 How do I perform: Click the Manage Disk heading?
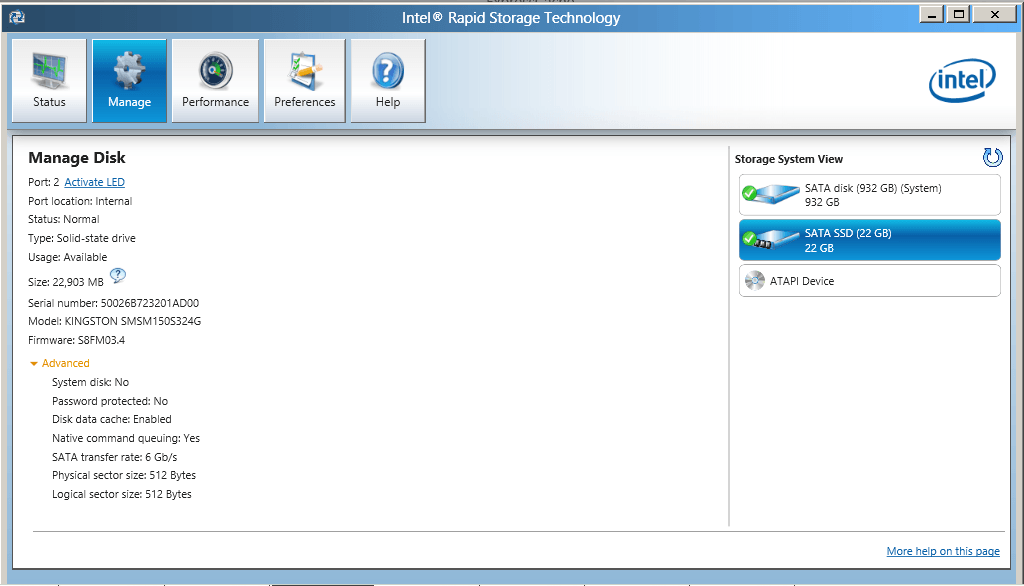[x=76, y=158]
